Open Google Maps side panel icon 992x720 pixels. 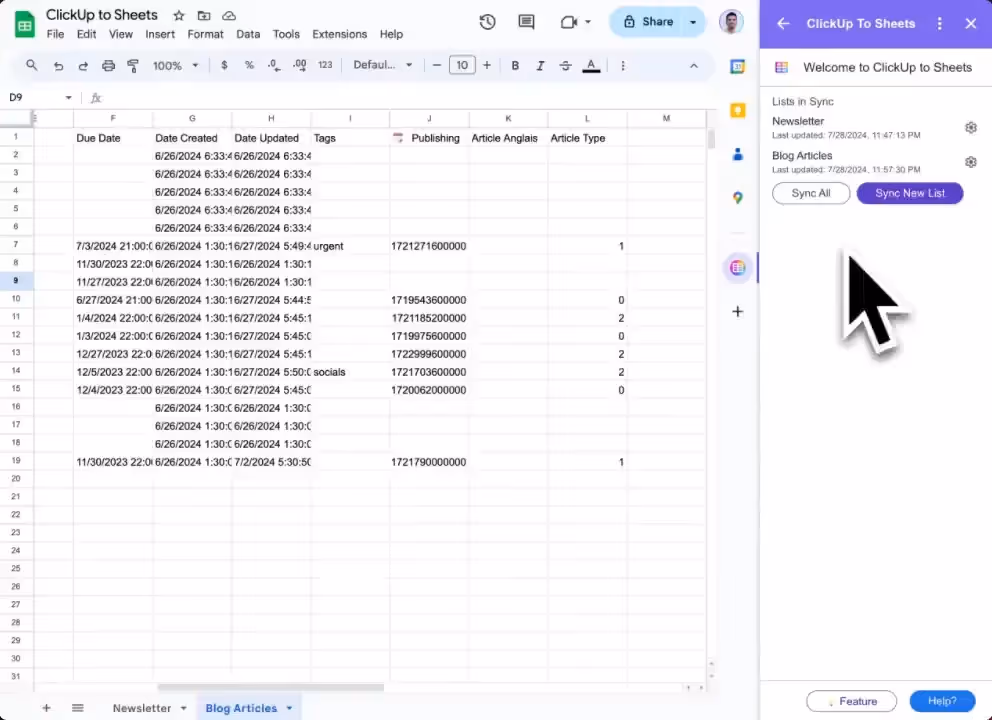pyautogui.click(x=737, y=198)
